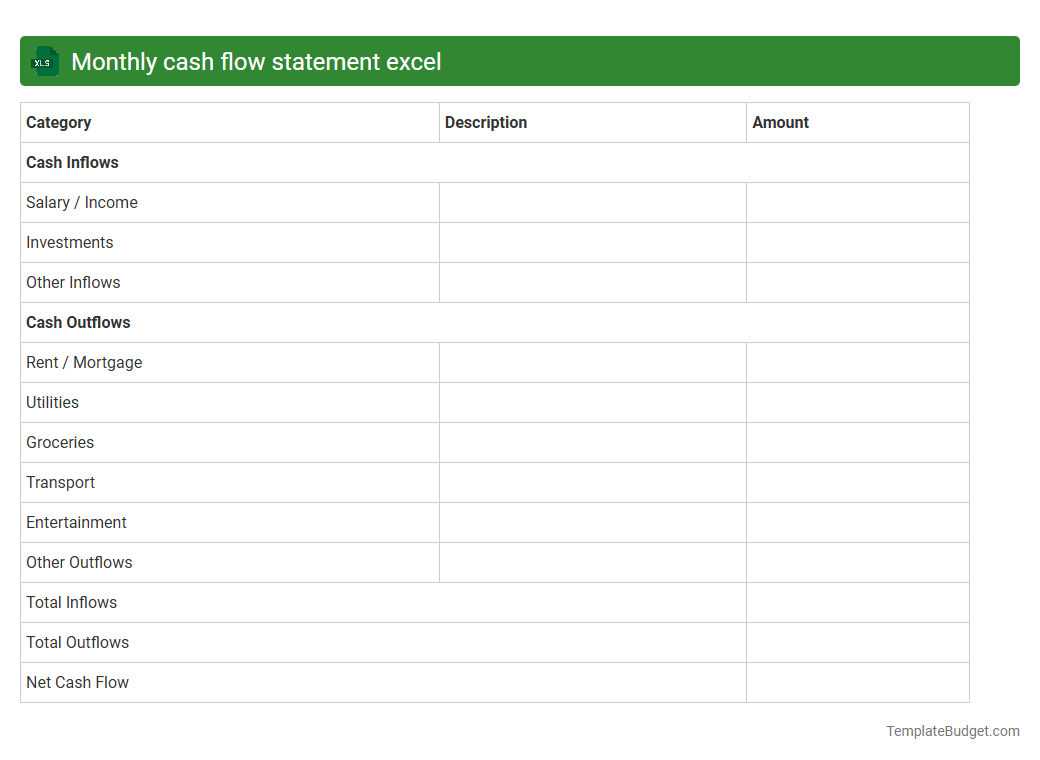Select the Cash Inflows section row
The width and height of the screenshot is (1040, 760).
click(71, 162)
